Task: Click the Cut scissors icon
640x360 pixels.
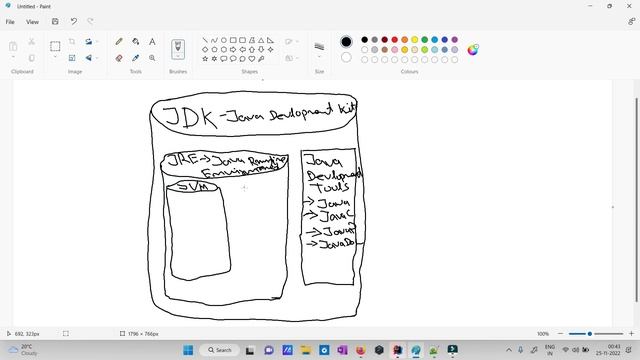Action: click(31, 41)
